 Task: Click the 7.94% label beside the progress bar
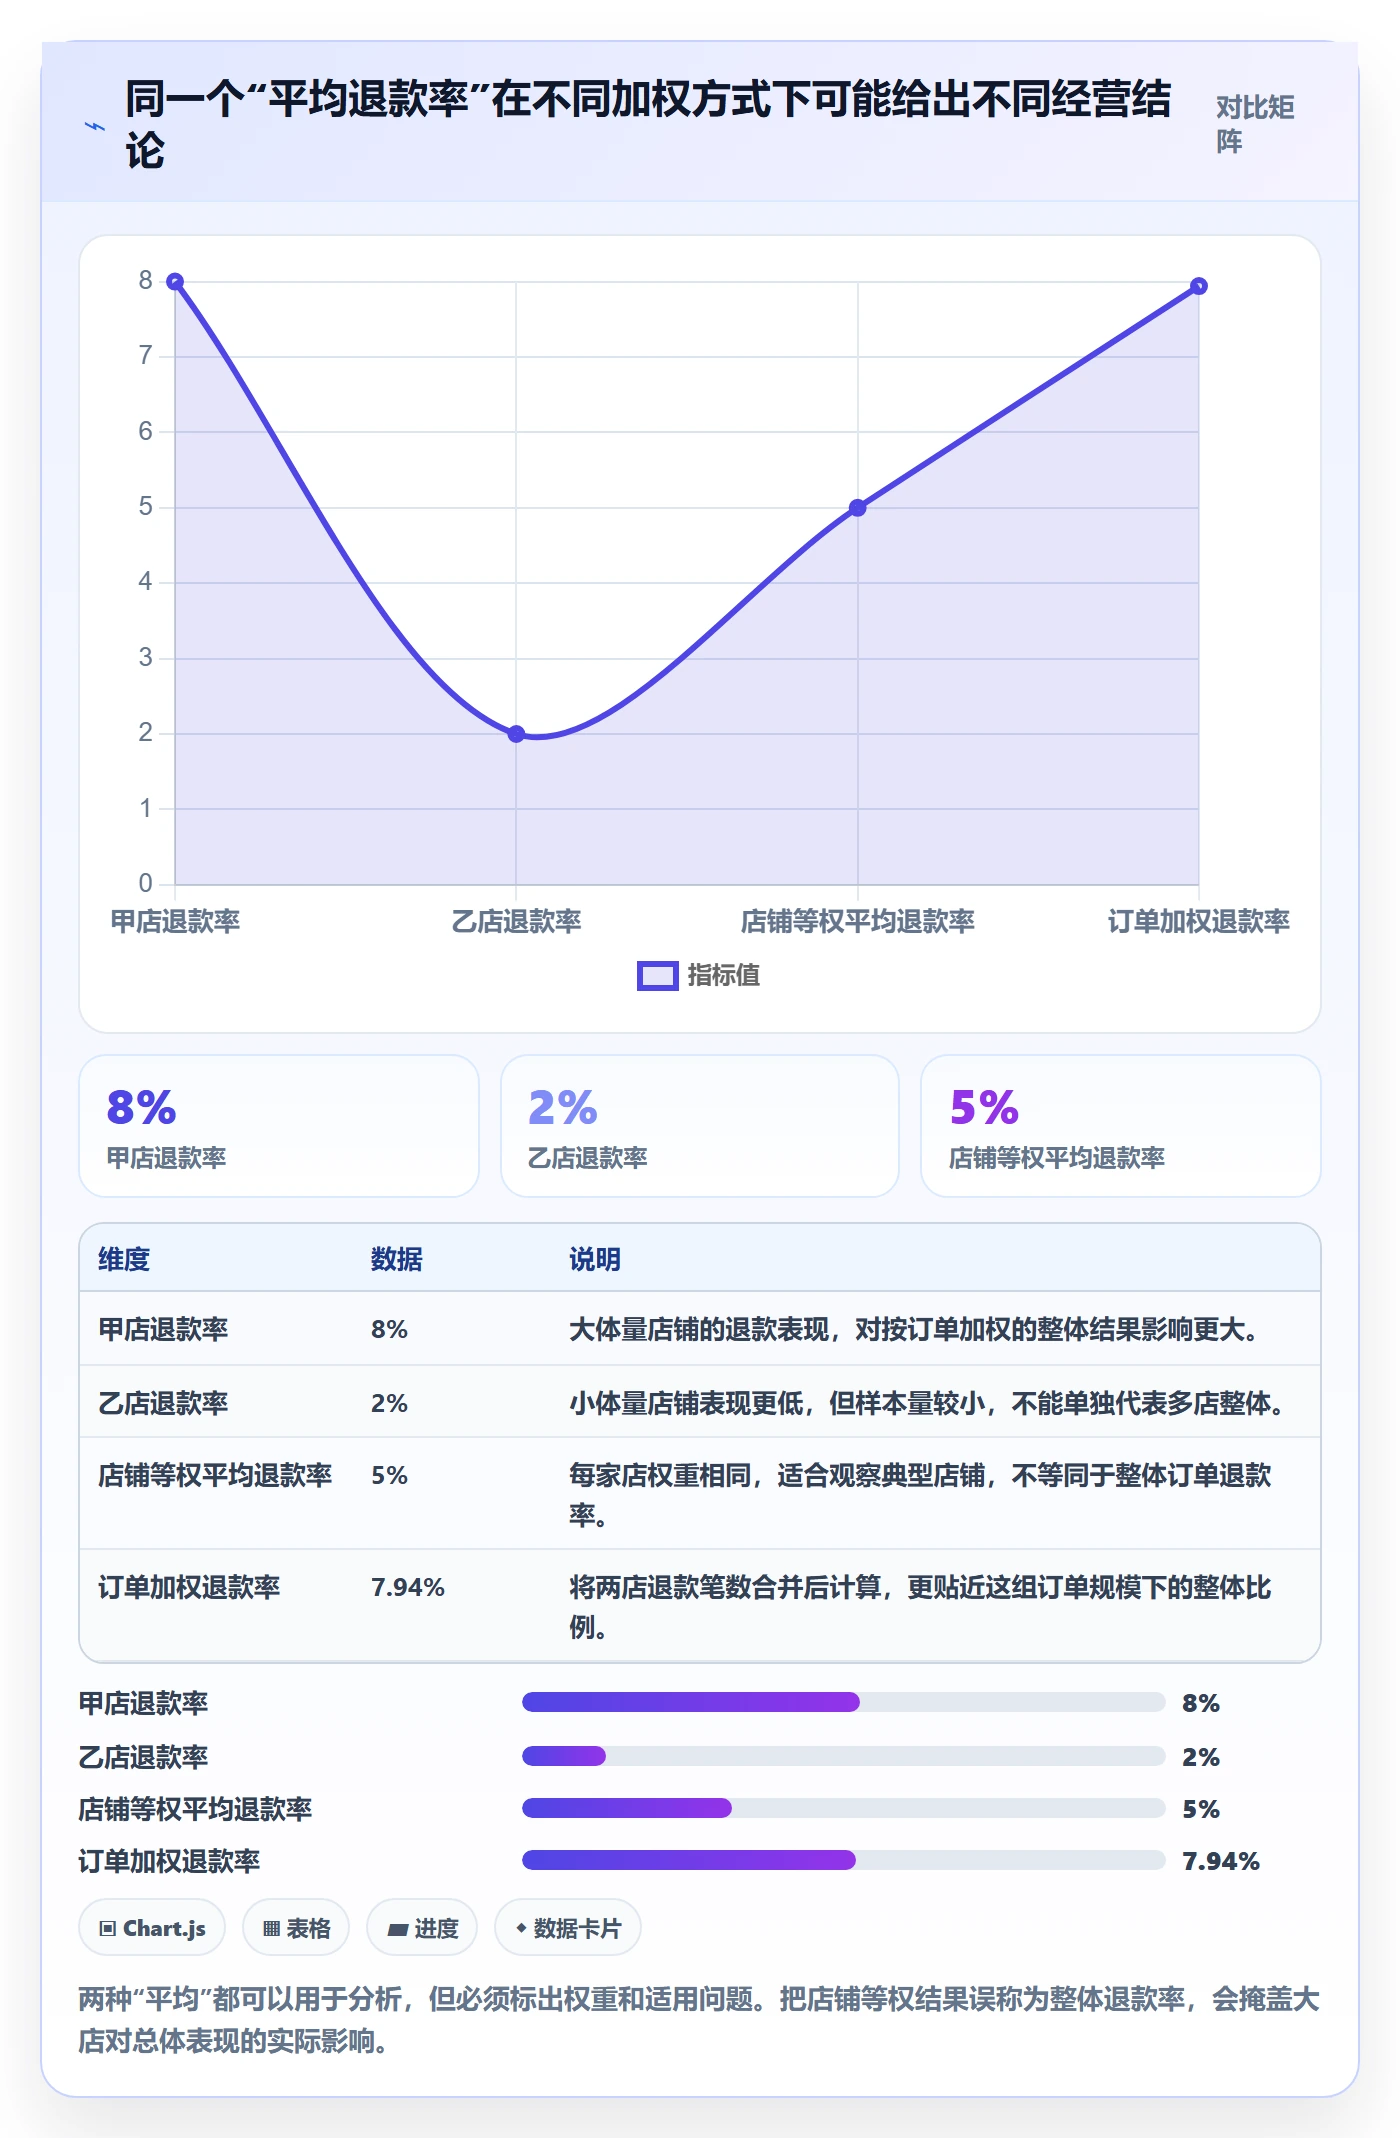tap(1221, 1861)
